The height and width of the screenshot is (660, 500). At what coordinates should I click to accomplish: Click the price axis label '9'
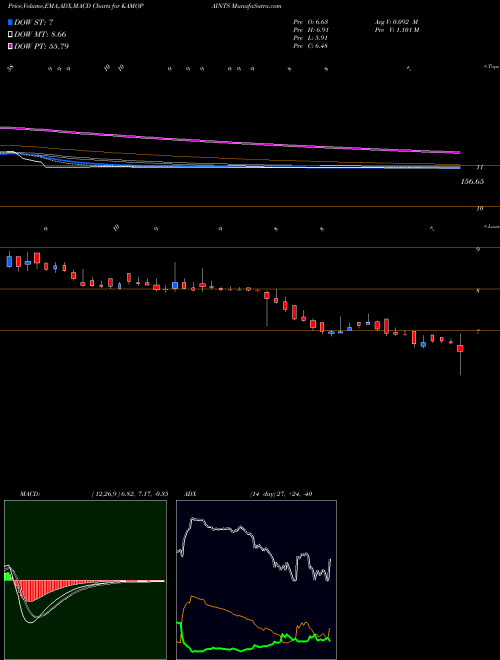point(478,249)
